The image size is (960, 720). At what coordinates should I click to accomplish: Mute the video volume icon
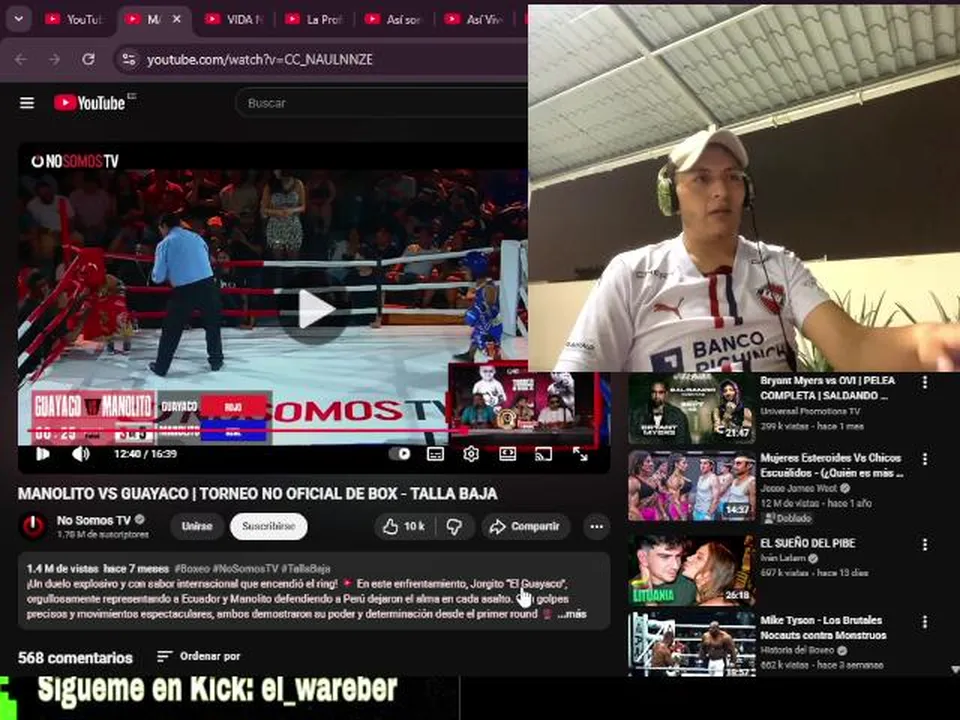click(x=81, y=454)
